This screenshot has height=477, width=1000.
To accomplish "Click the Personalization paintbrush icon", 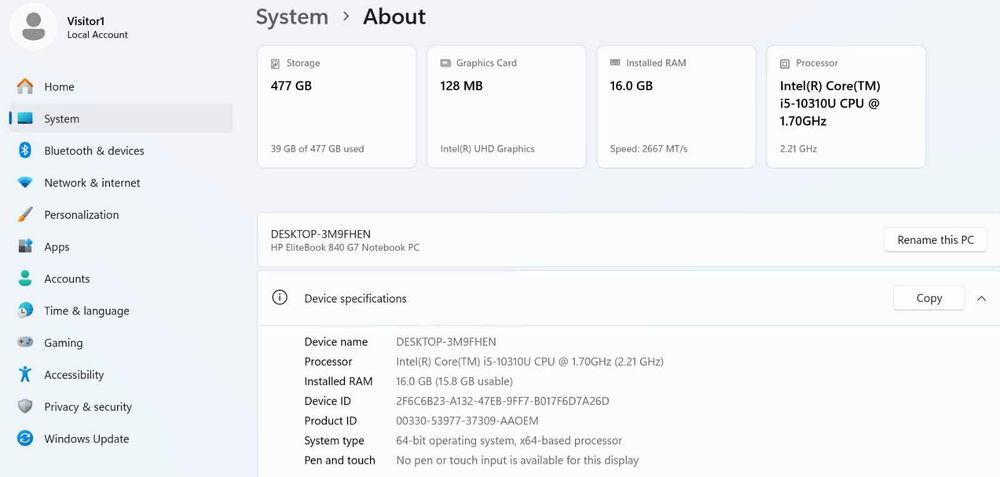I will [25, 215].
